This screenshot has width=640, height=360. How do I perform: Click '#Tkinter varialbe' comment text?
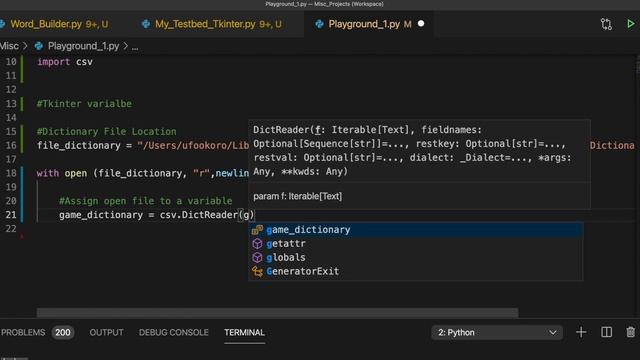84,104
